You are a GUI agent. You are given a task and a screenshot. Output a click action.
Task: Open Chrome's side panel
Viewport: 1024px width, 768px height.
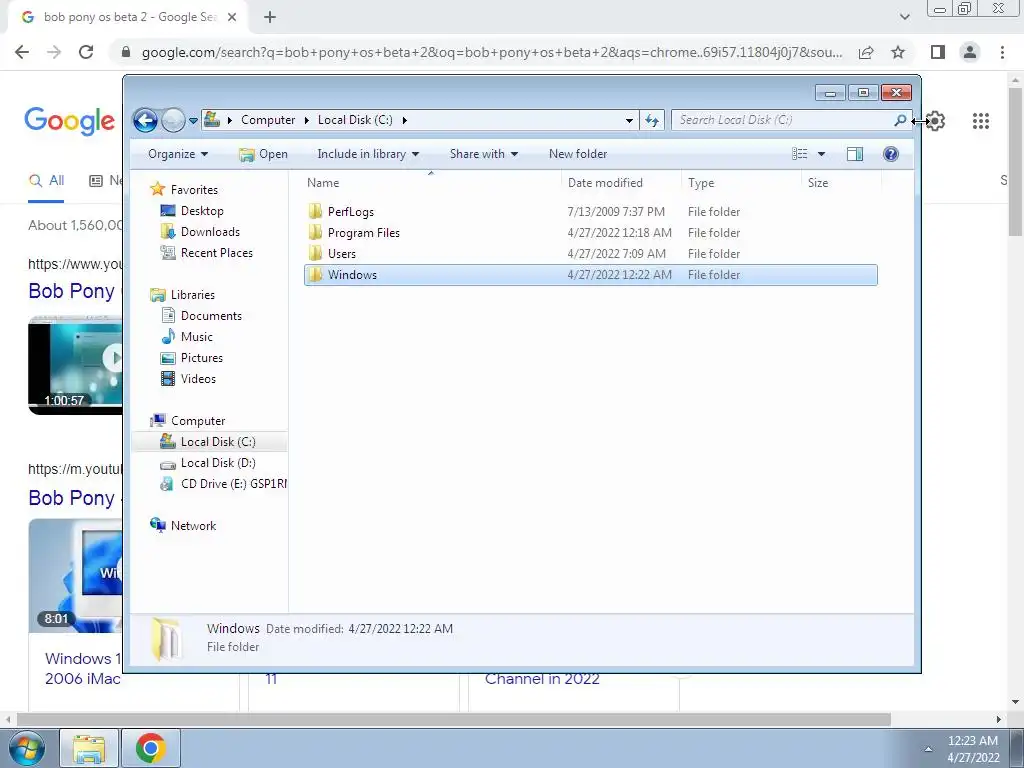pos(938,52)
